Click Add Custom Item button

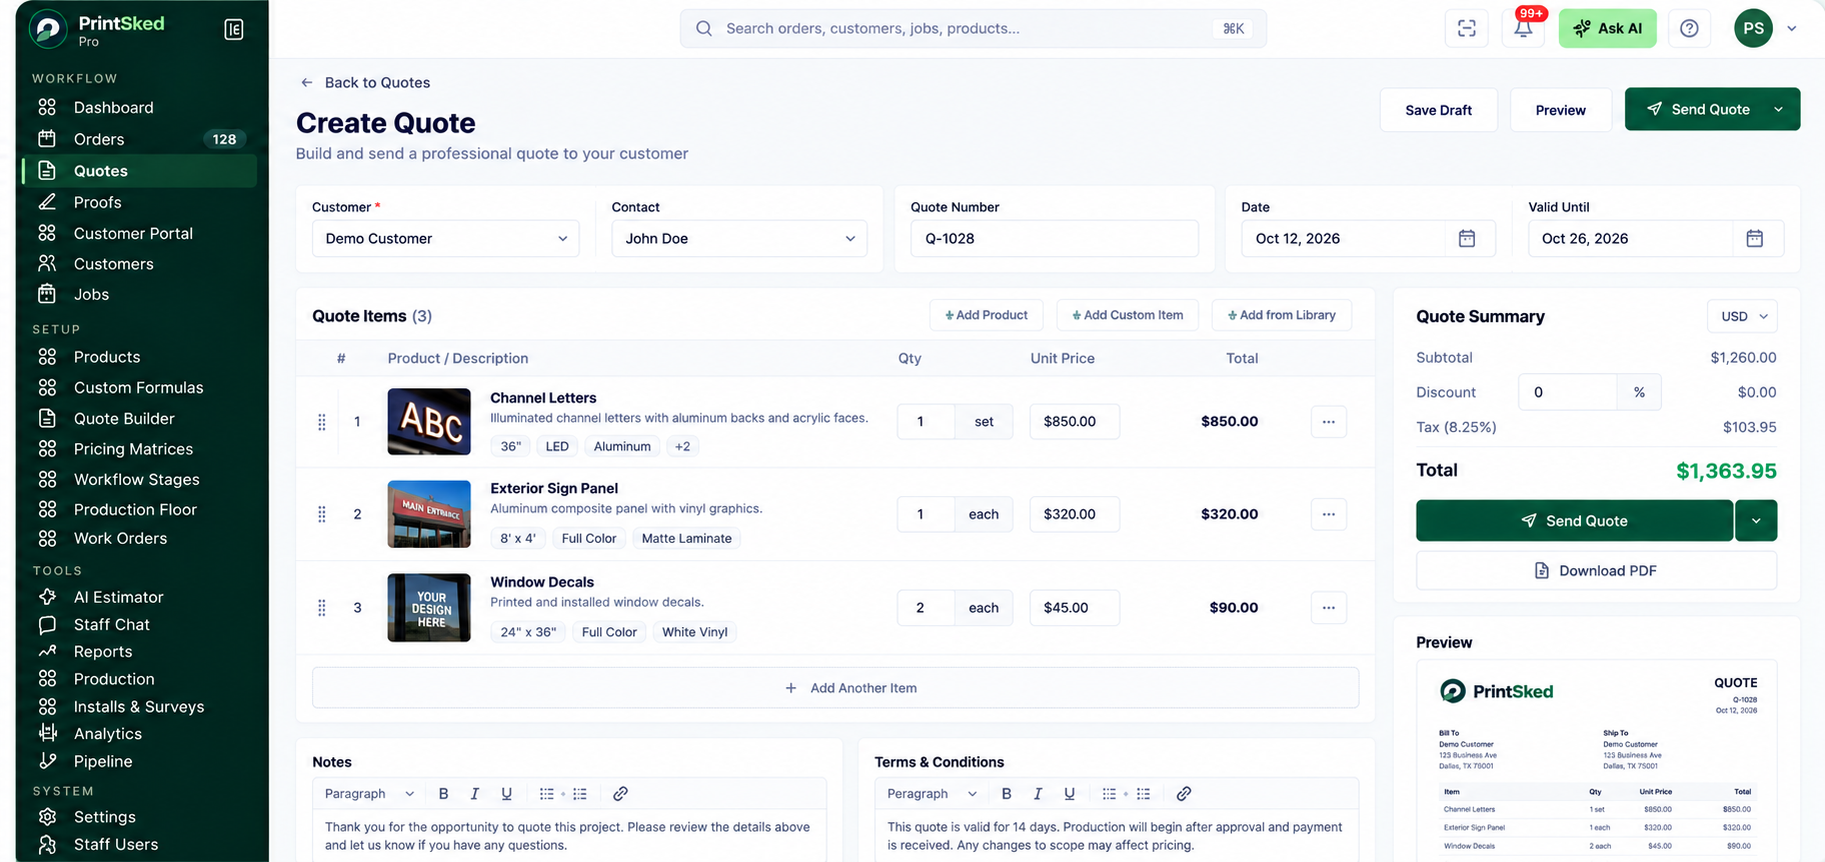tap(1127, 316)
